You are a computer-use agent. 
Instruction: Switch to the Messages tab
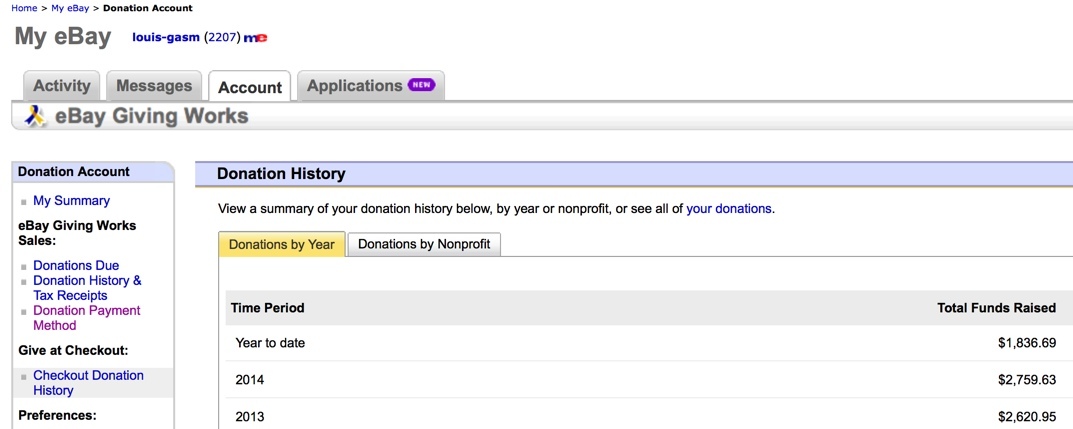coord(154,86)
